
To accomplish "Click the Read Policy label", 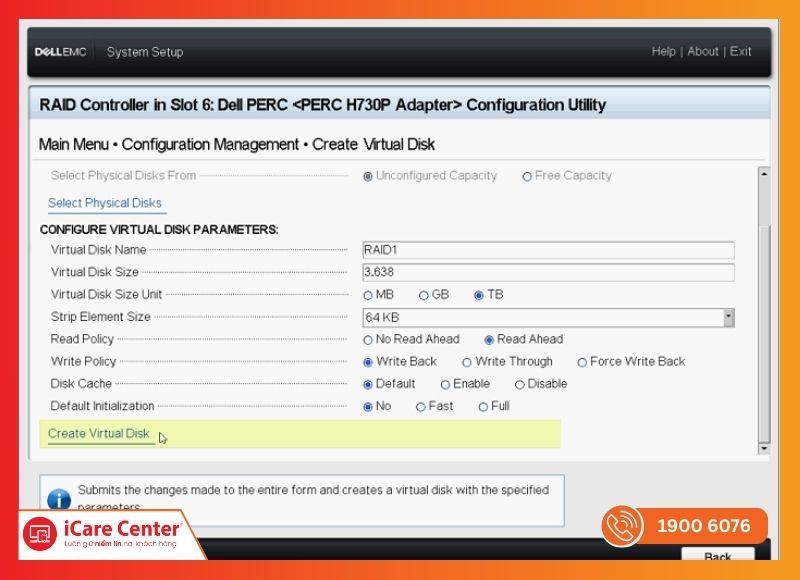I will click(x=82, y=339).
